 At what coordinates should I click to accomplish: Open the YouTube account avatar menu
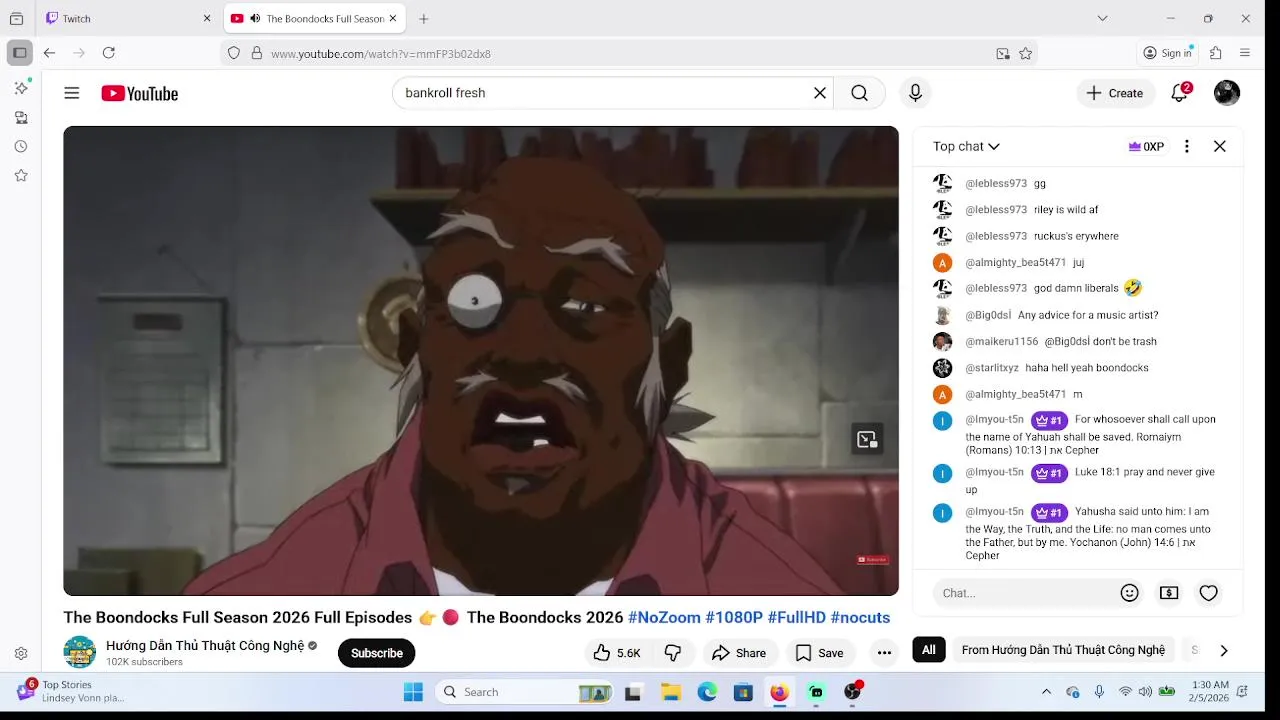[1227, 93]
